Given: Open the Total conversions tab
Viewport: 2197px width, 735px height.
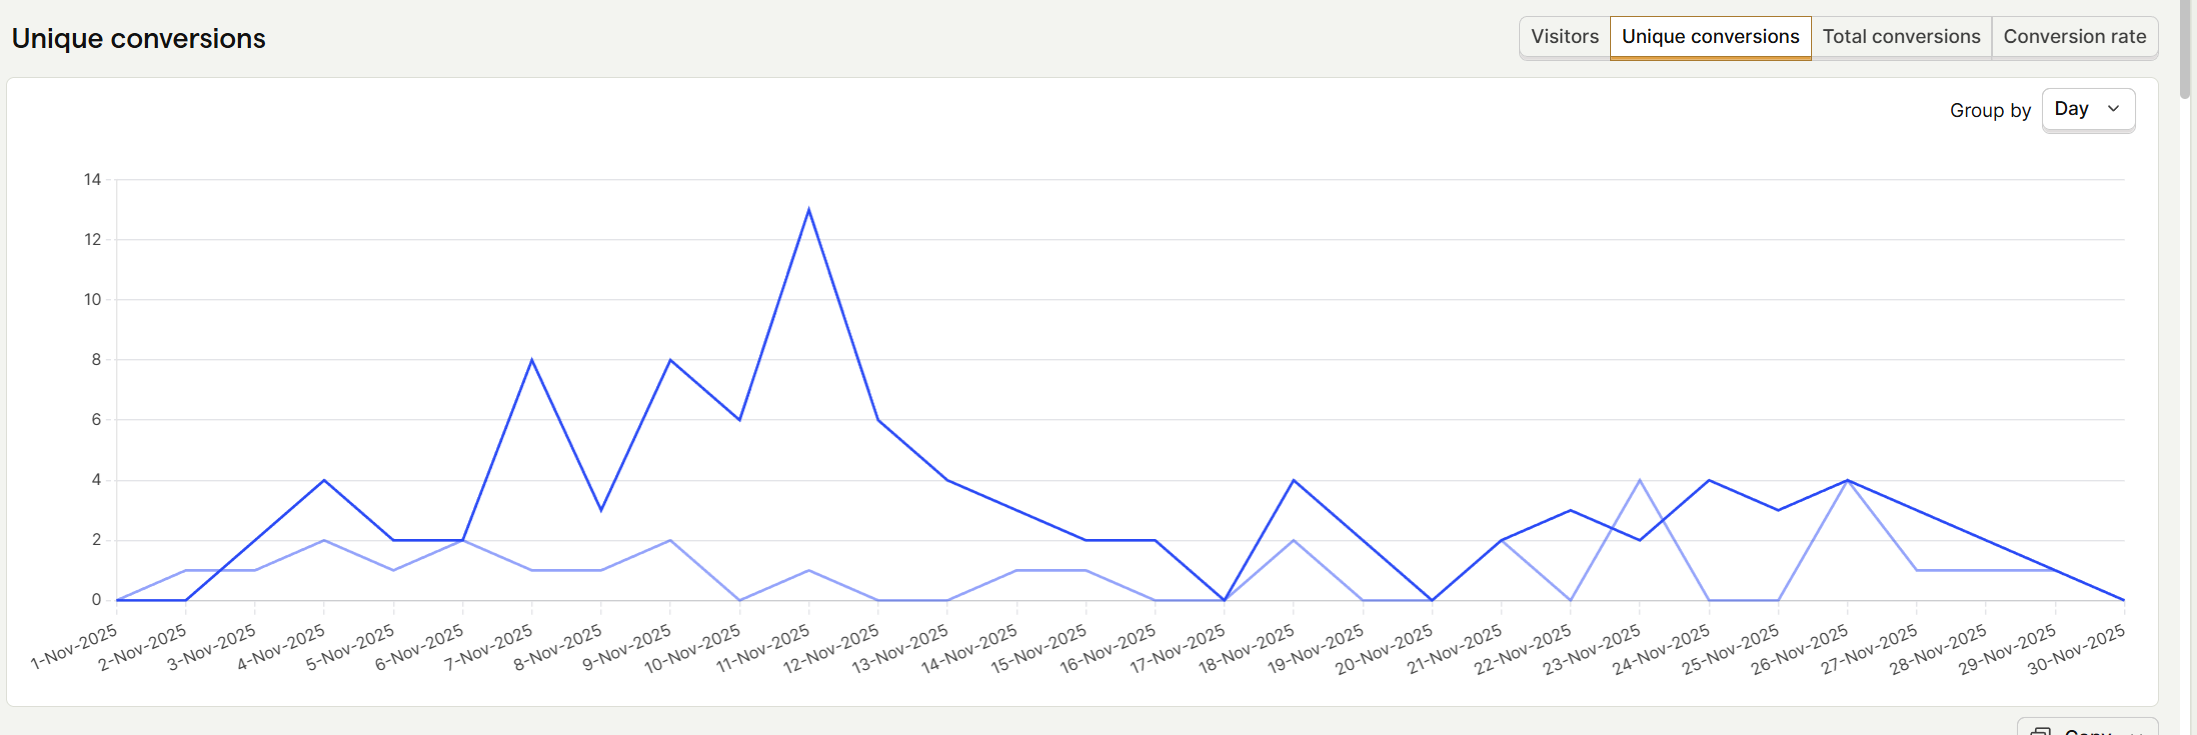Looking at the screenshot, I should pos(1901,37).
